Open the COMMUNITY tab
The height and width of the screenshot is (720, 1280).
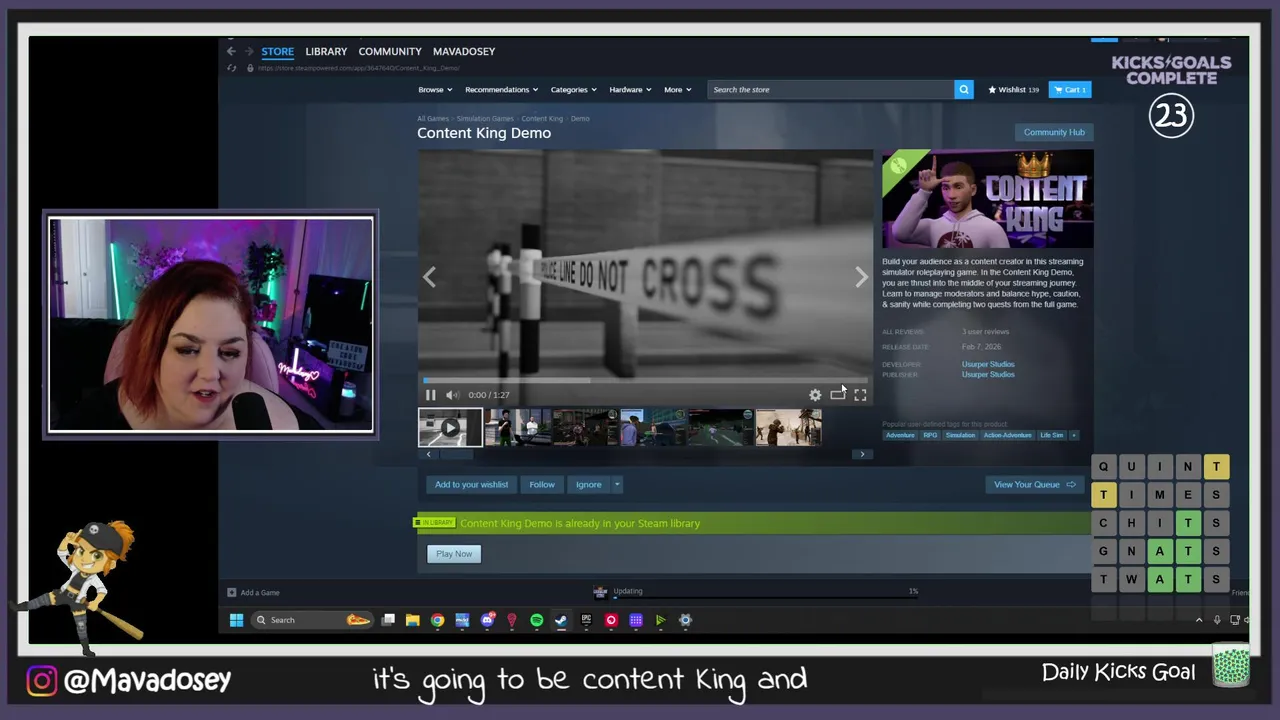click(x=390, y=51)
